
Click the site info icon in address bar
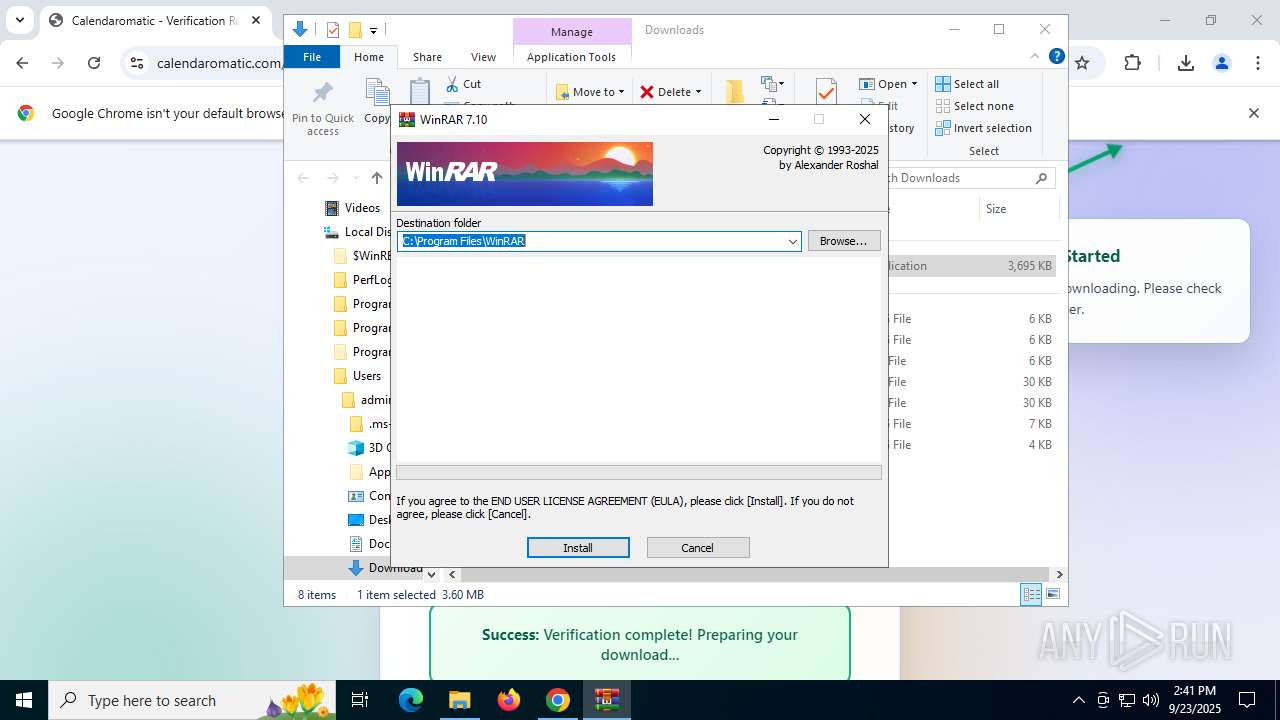coord(137,63)
